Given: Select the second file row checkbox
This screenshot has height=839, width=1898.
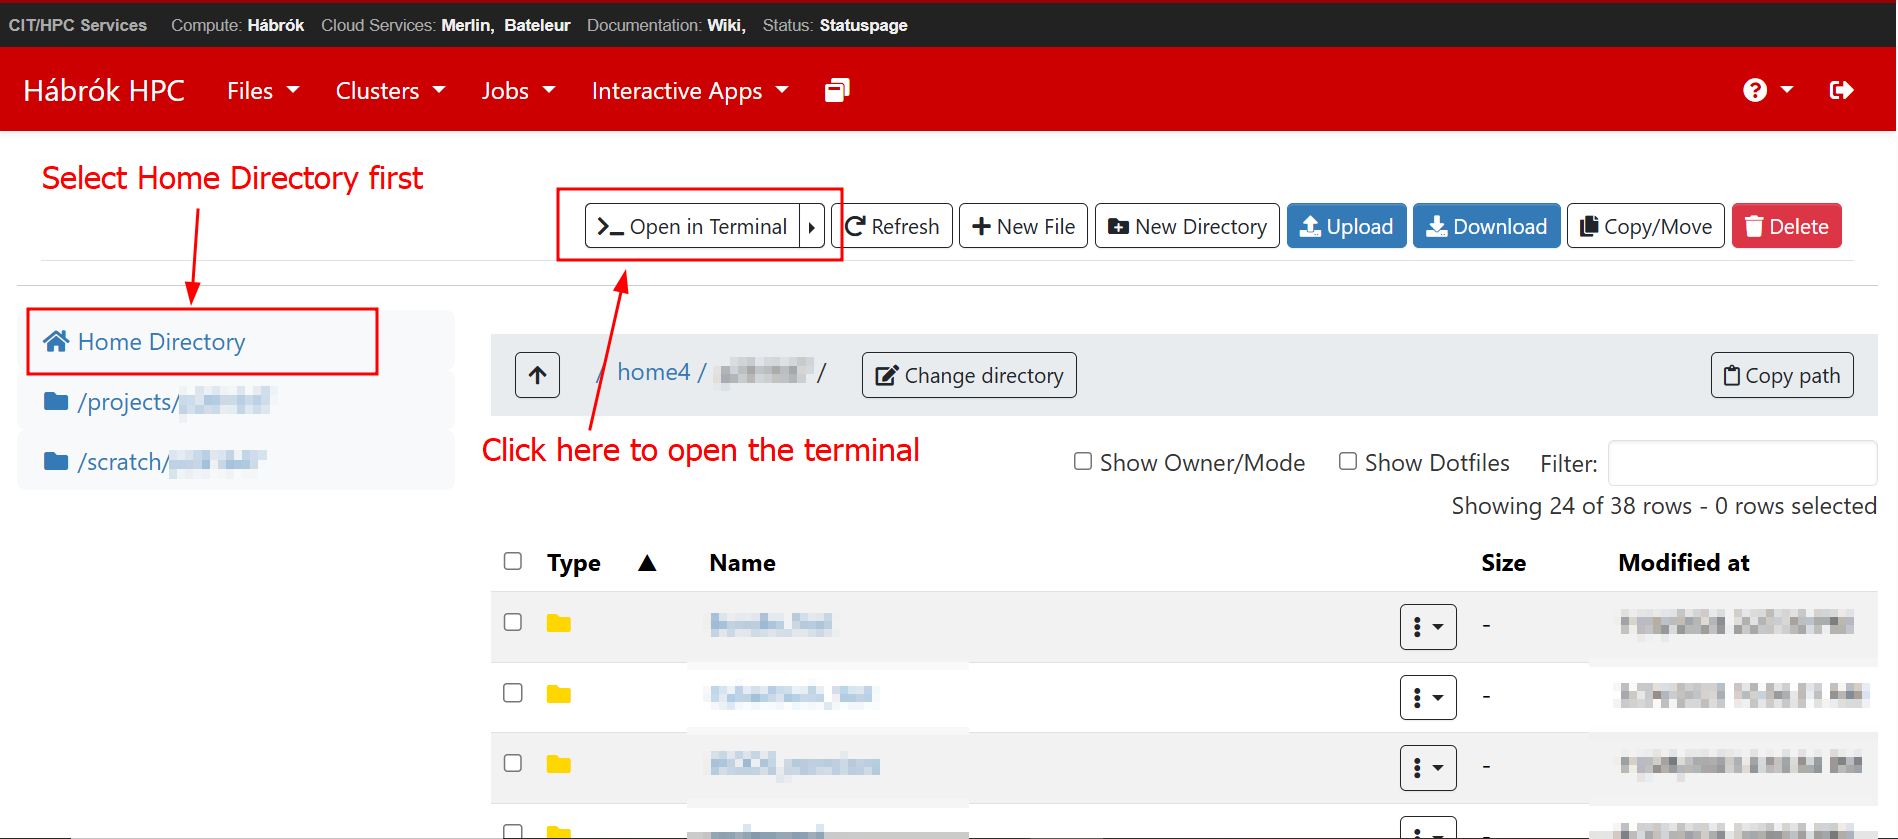Looking at the screenshot, I should click(513, 693).
